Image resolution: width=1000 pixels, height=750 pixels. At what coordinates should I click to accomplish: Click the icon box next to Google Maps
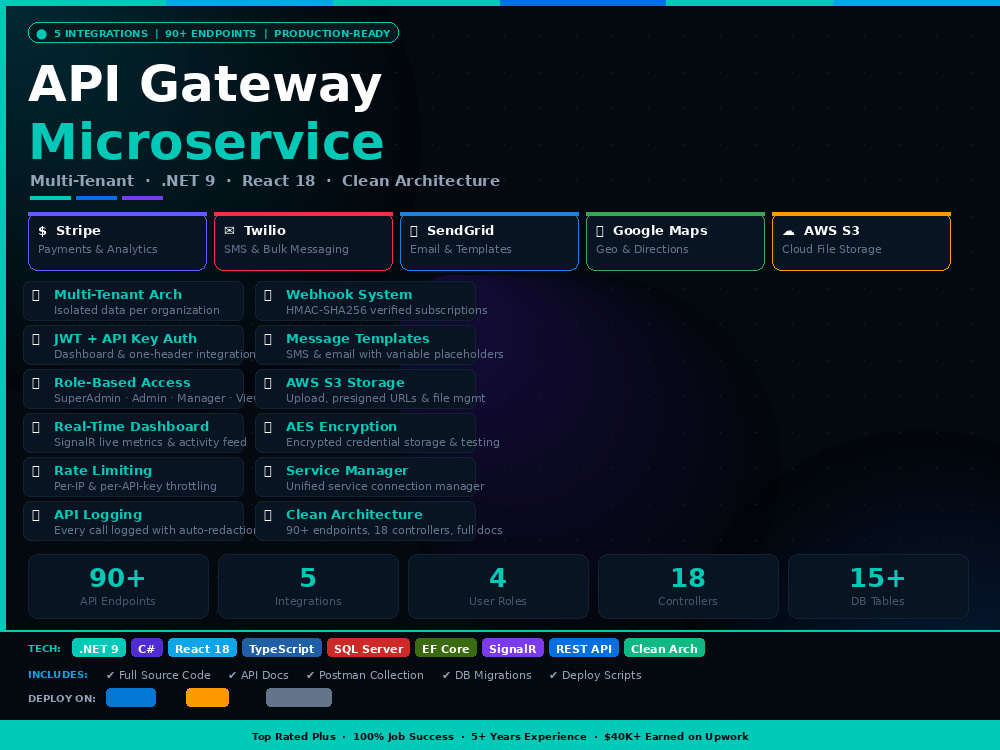pyautogui.click(x=599, y=231)
